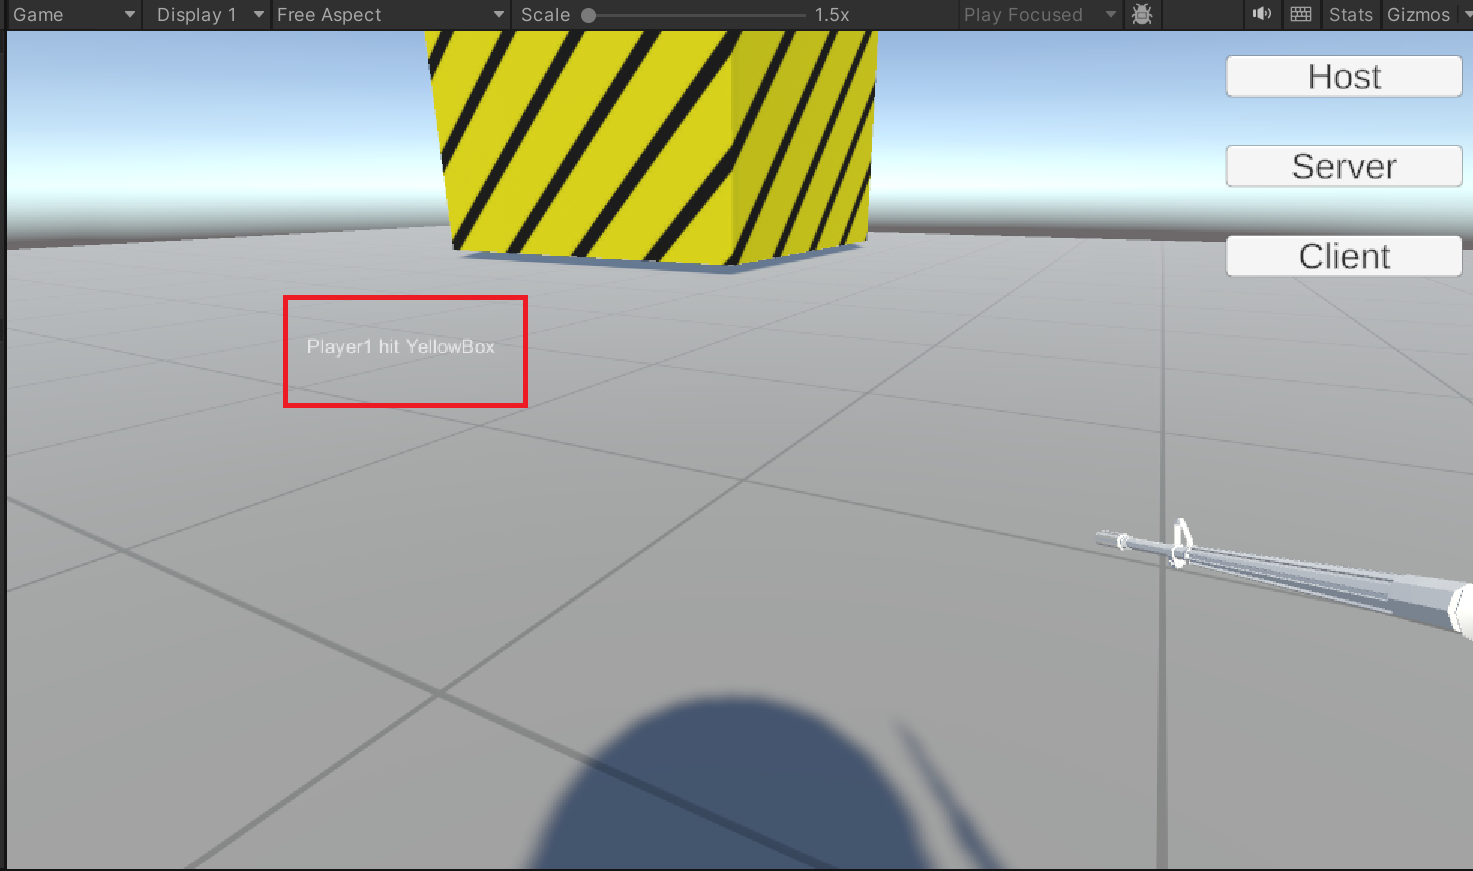Screen dimensions: 1473x871
Task: Click the player's shadow on the floor
Action: (x=730, y=790)
